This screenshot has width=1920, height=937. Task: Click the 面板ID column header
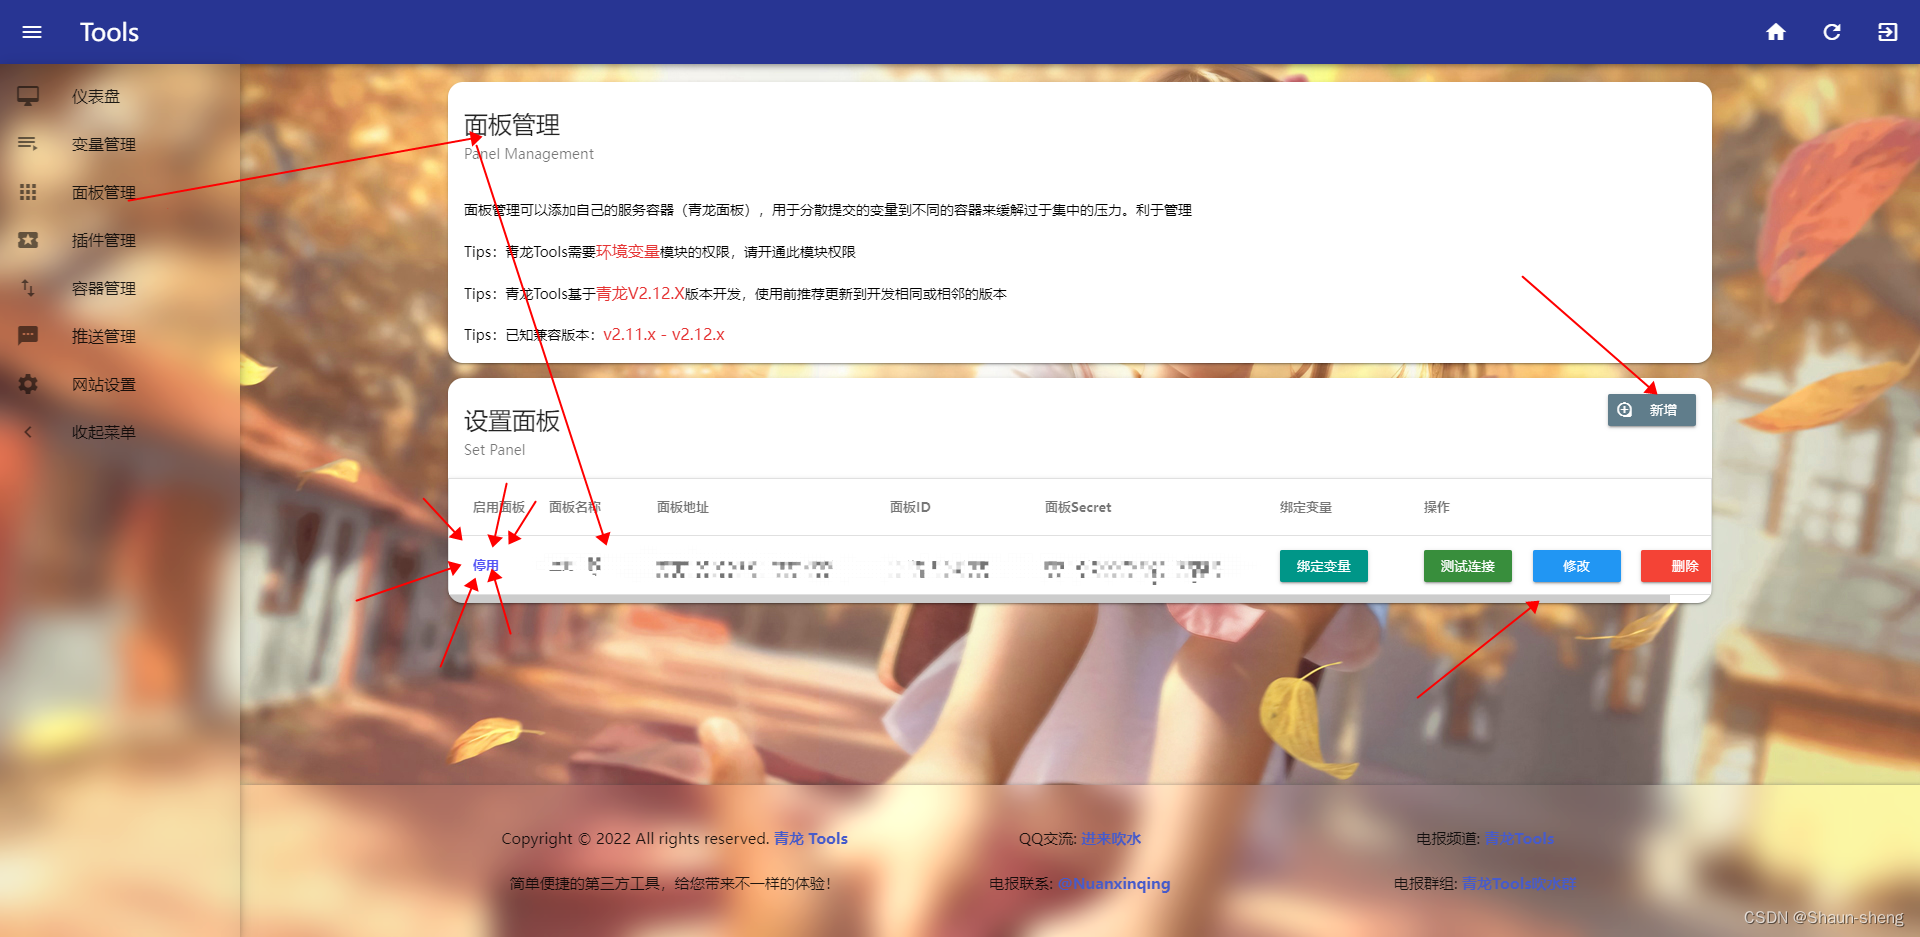[910, 507]
